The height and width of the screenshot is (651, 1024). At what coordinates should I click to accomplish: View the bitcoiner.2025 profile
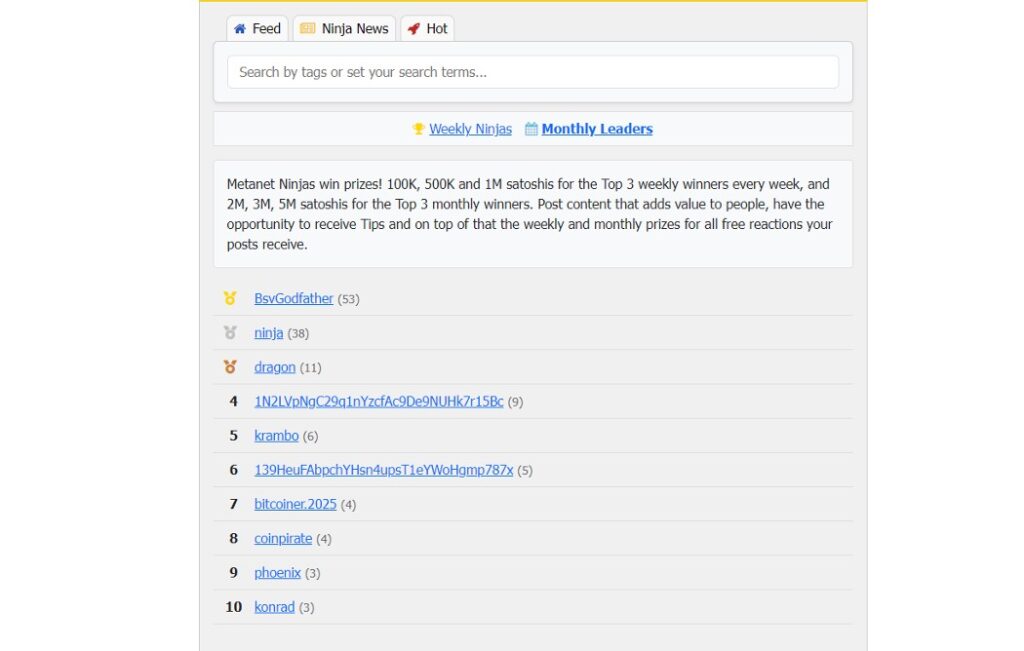click(x=295, y=504)
